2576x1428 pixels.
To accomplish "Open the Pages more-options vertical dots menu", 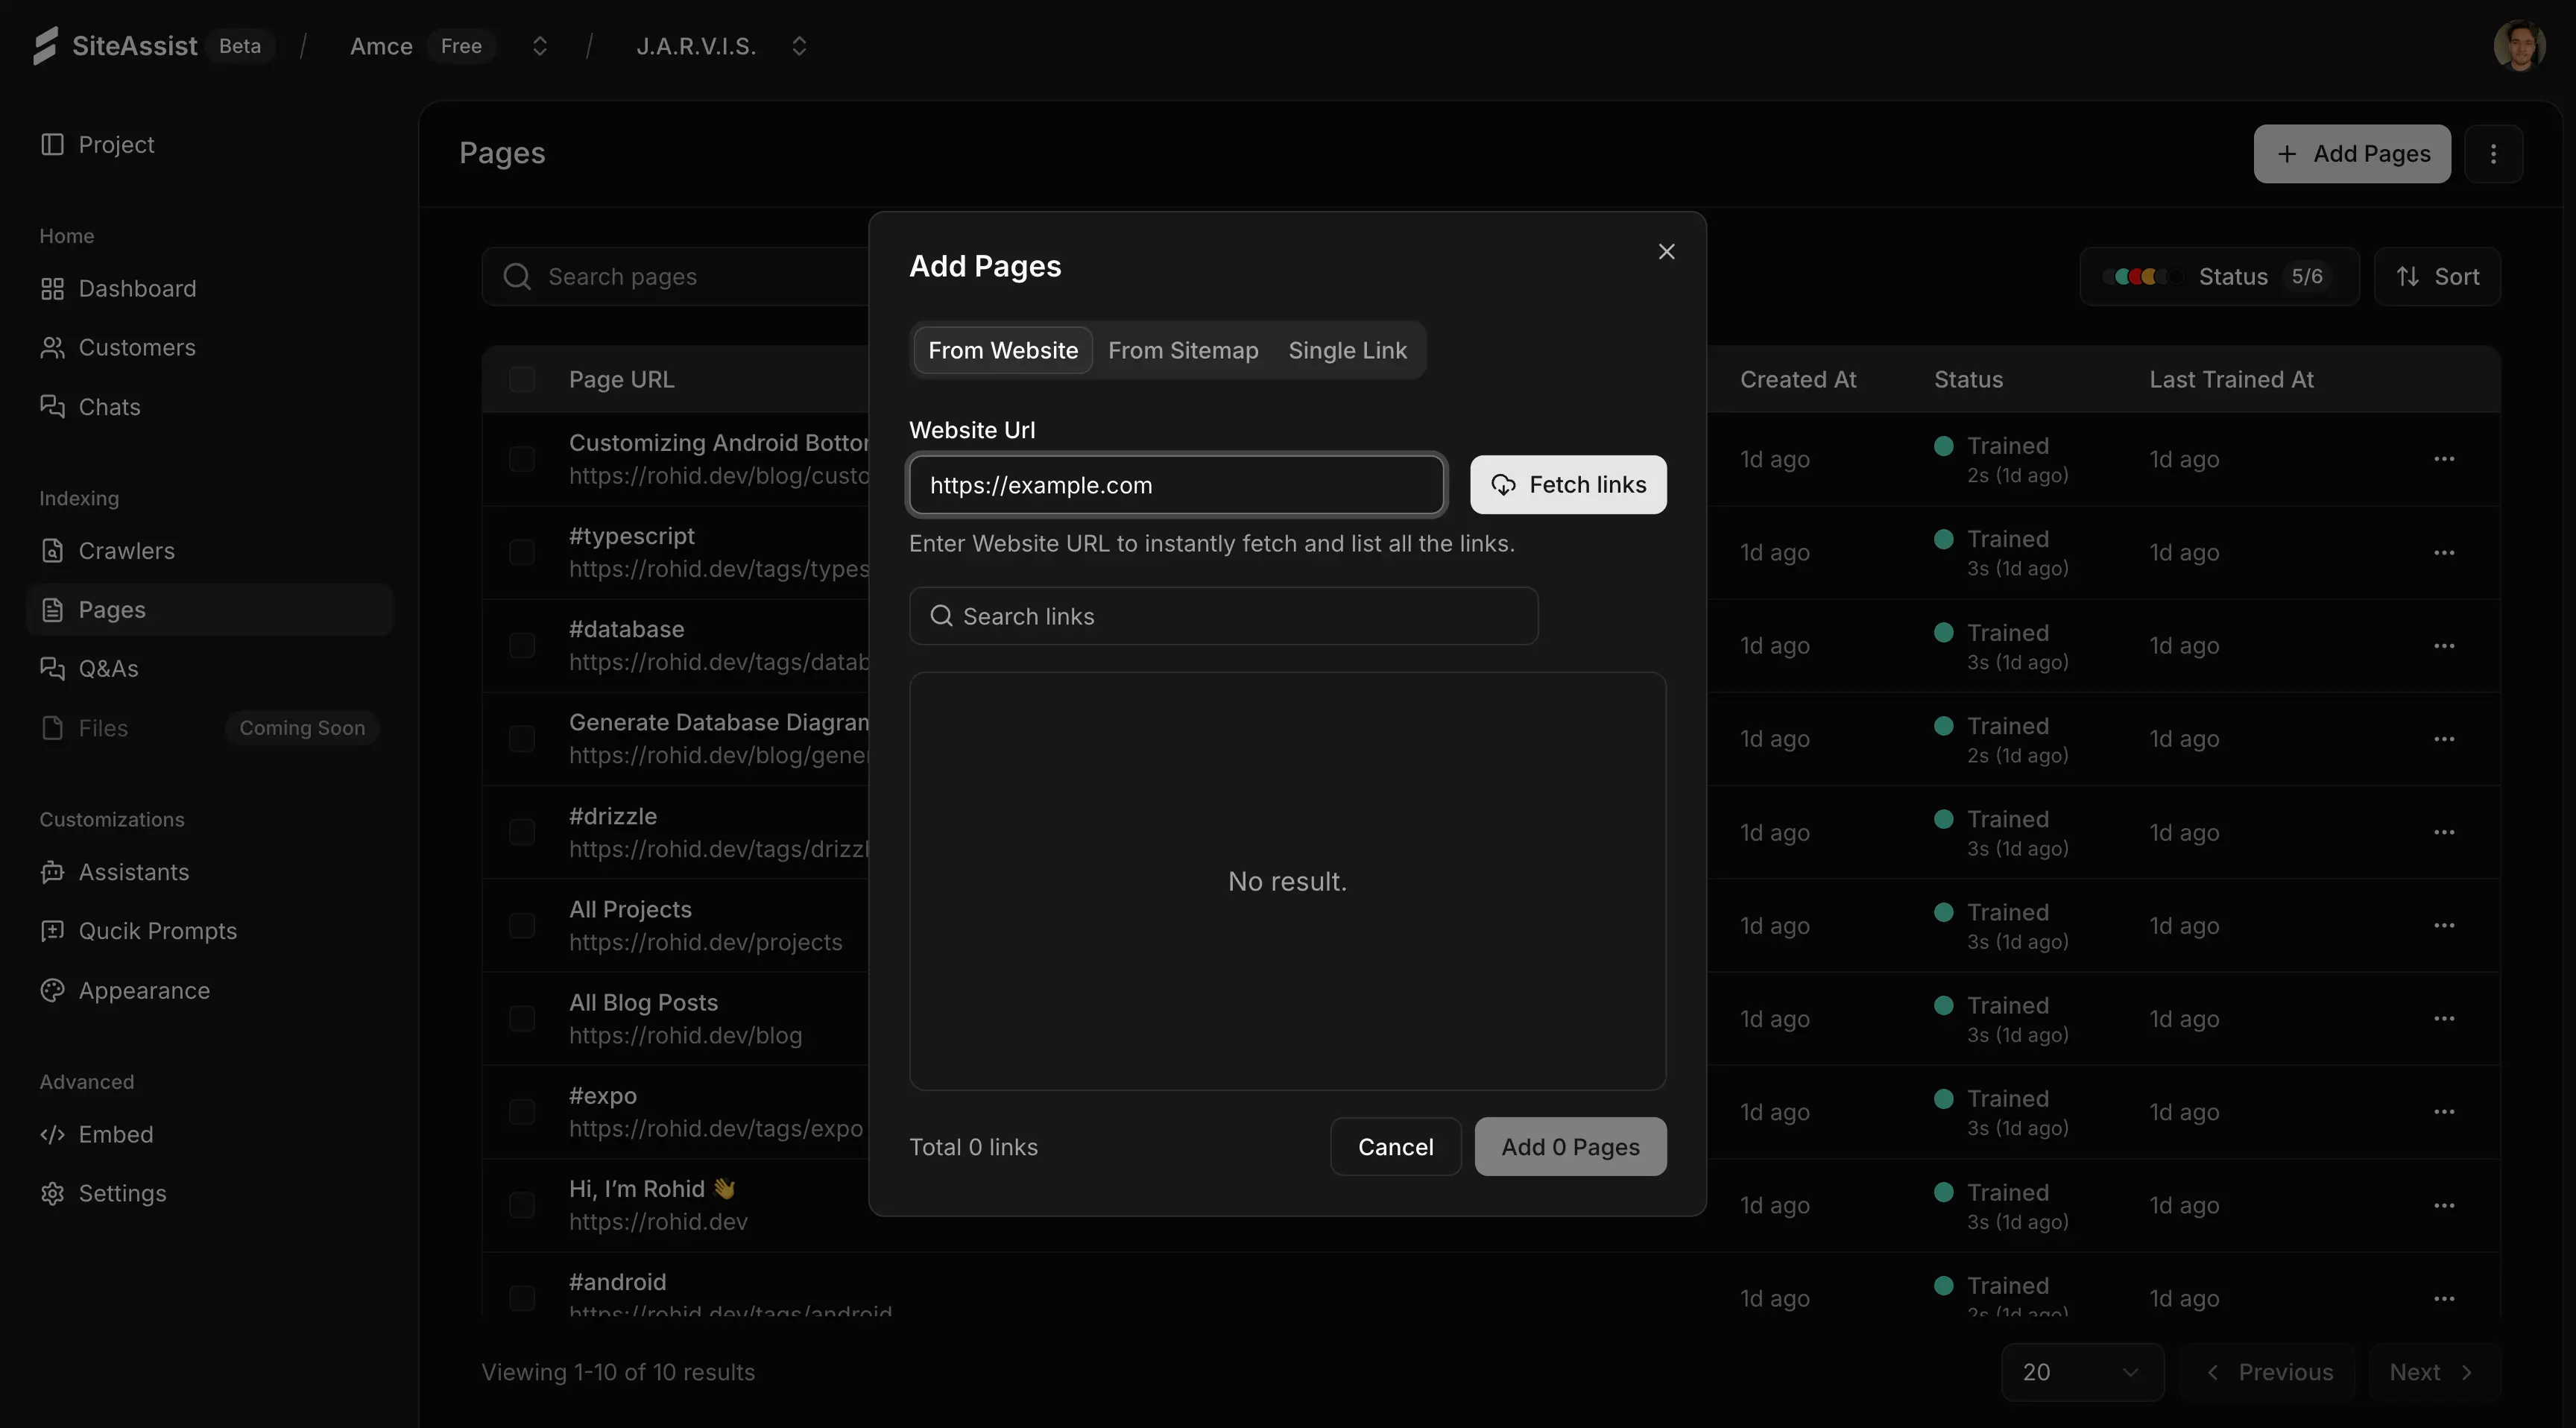I will pyautogui.click(x=2493, y=154).
